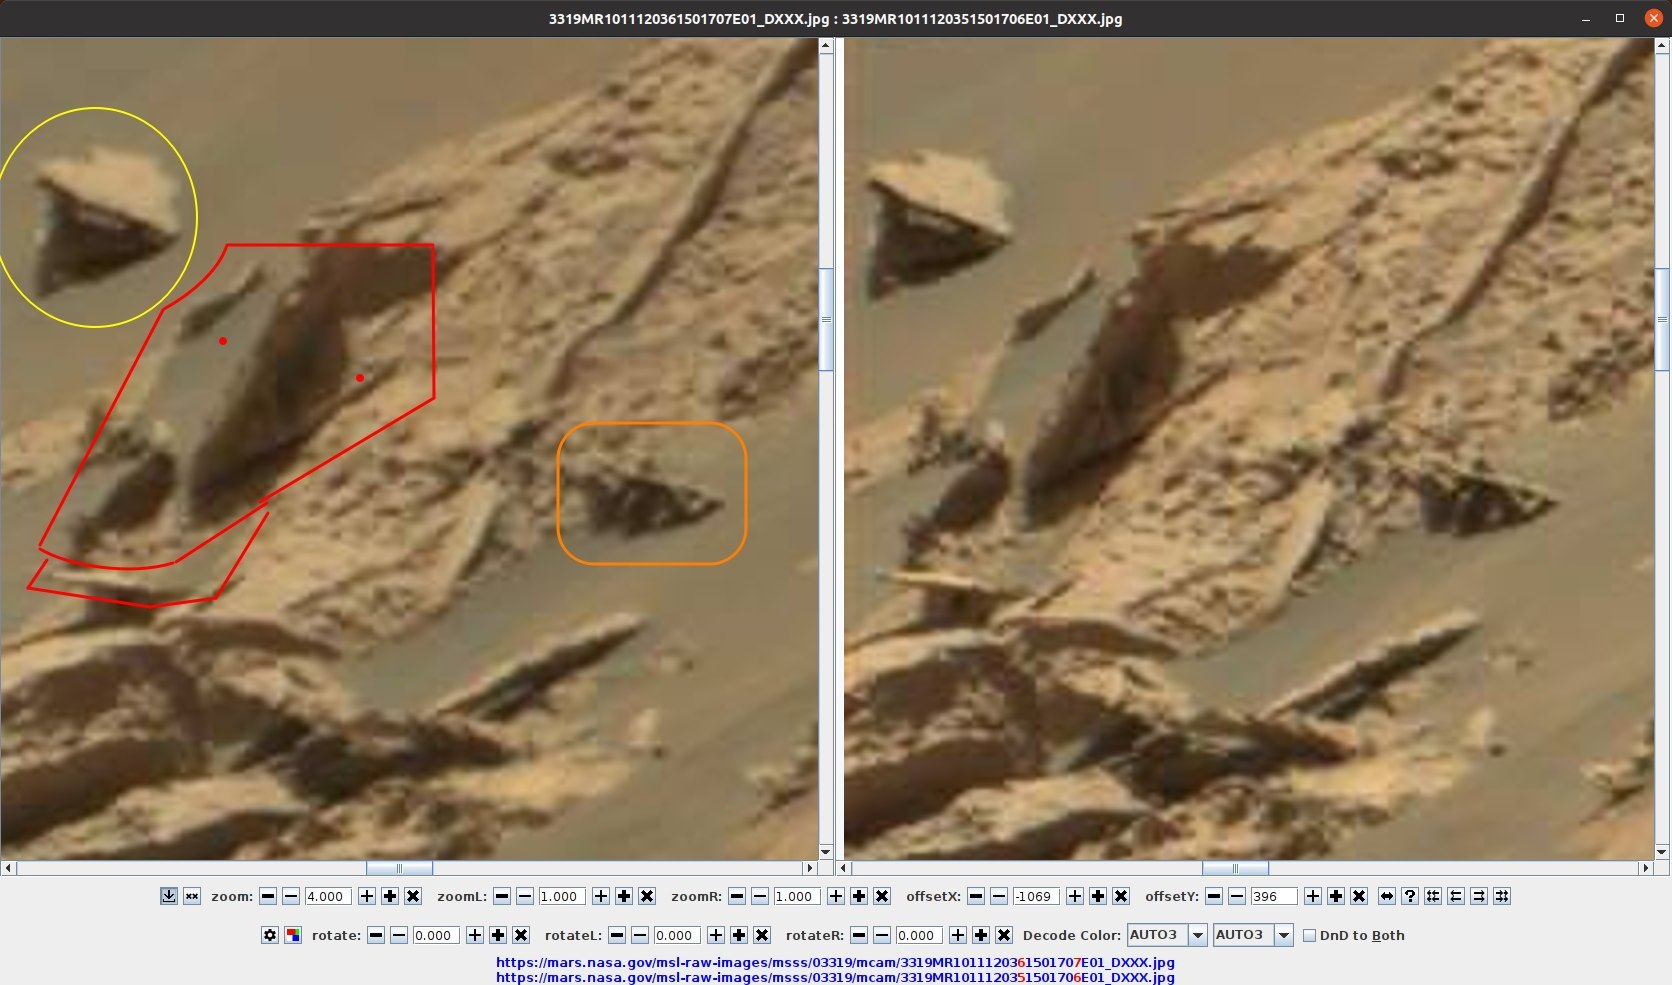This screenshot has width=1672, height=985.
Task: Click the thick plus button for zoom
Action: click(390, 896)
